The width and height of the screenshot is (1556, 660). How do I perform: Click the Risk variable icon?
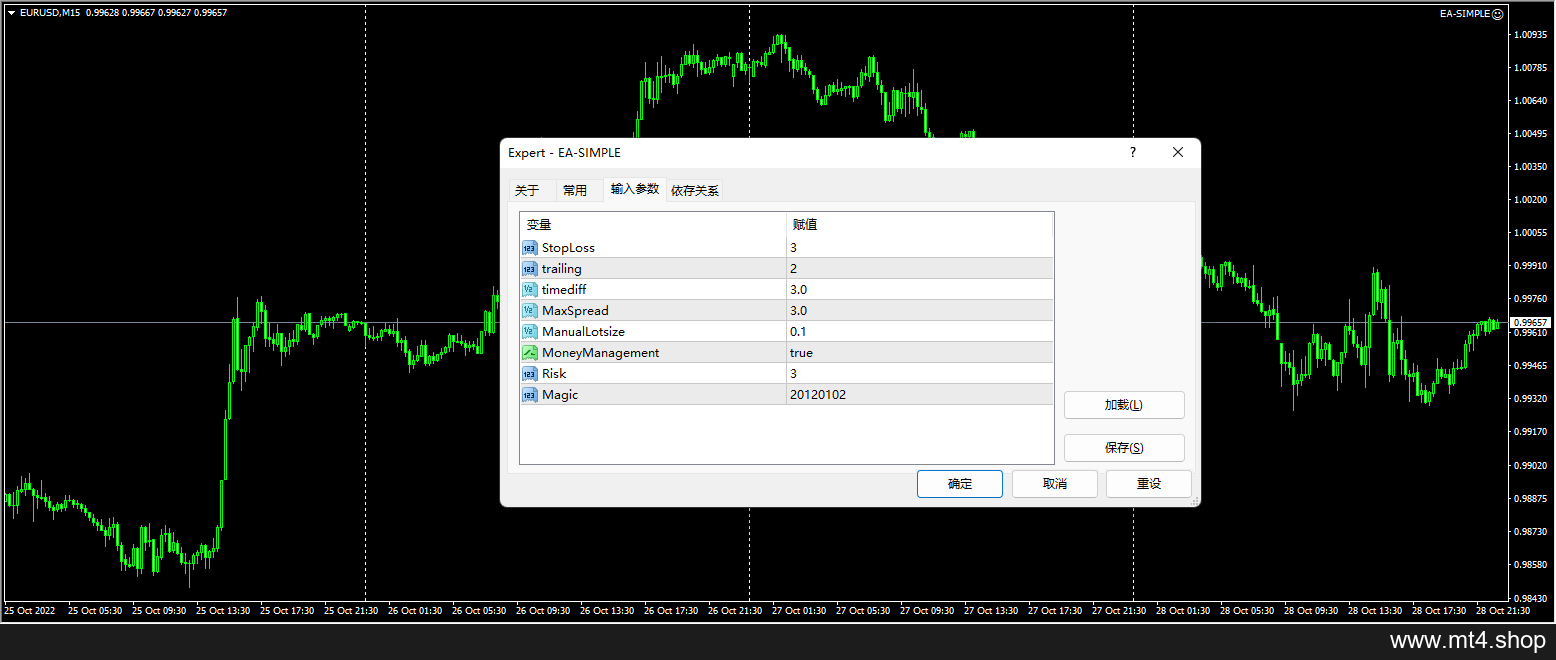click(529, 373)
